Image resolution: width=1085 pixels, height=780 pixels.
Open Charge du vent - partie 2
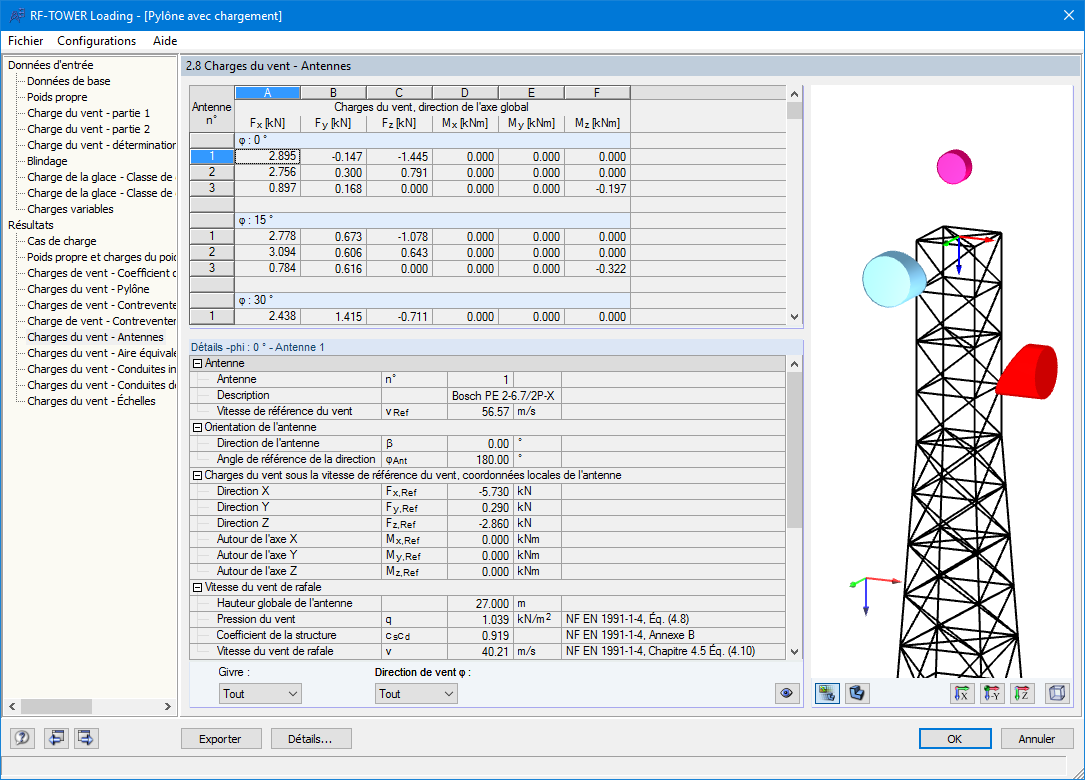point(89,129)
